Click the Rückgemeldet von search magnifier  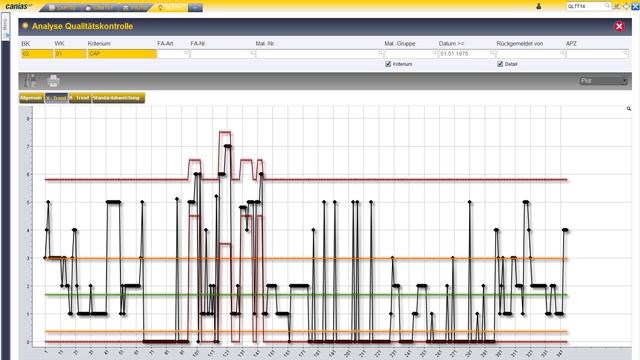point(562,53)
